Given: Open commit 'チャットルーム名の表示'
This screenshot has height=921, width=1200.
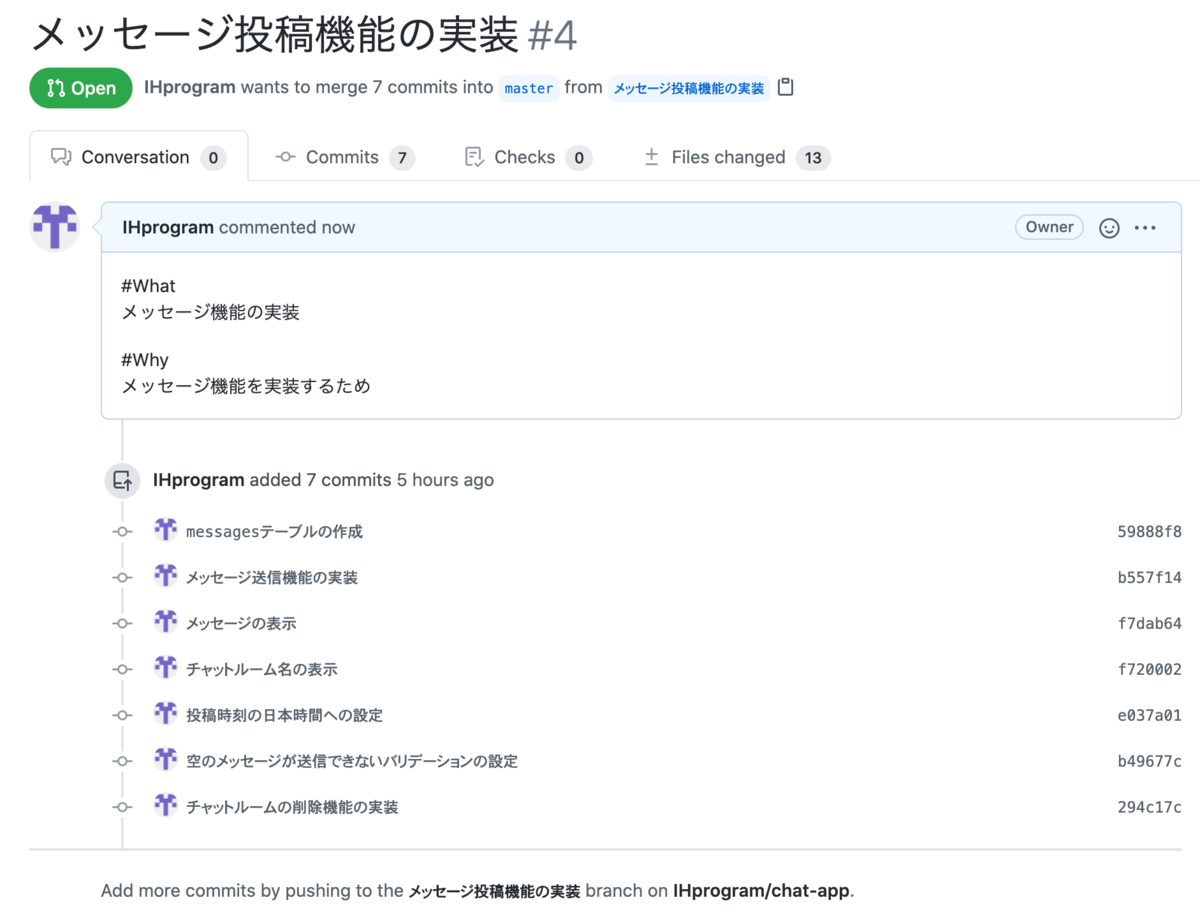Looking at the screenshot, I should 262,670.
